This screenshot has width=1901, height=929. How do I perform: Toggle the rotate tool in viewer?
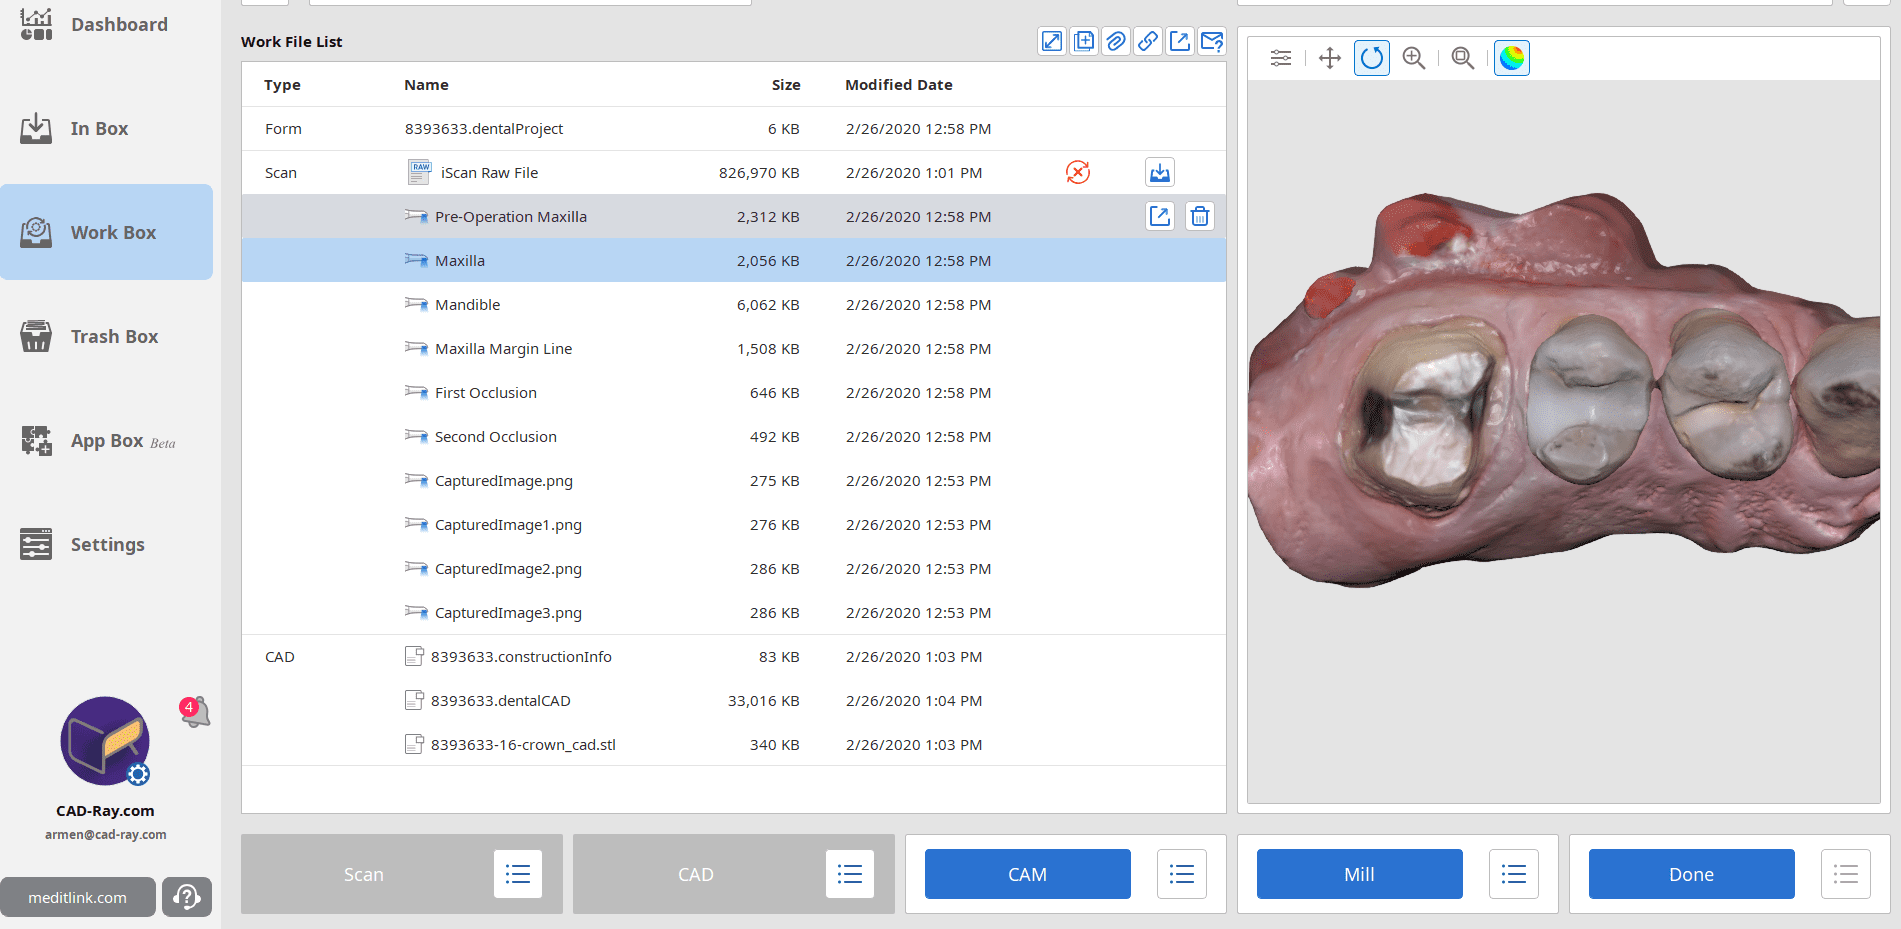(x=1372, y=58)
